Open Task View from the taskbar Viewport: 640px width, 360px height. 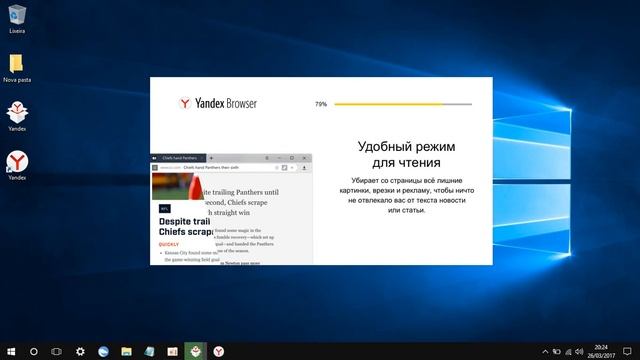[56, 351]
